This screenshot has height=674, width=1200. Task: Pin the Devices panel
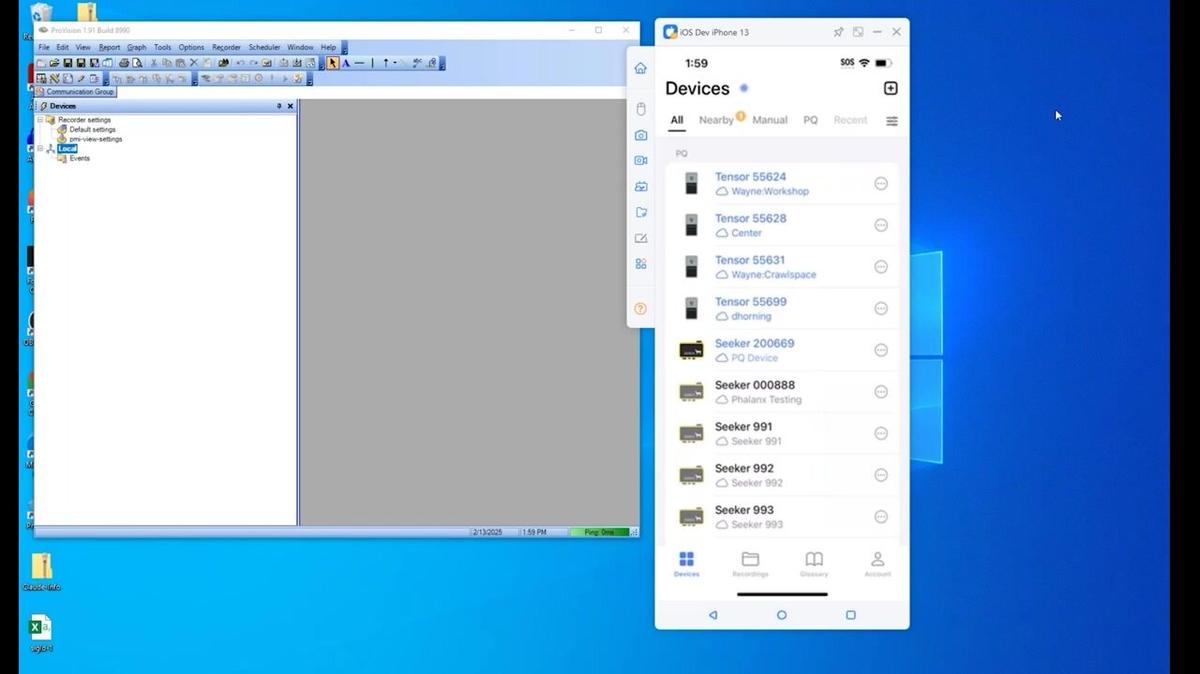pos(279,106)
